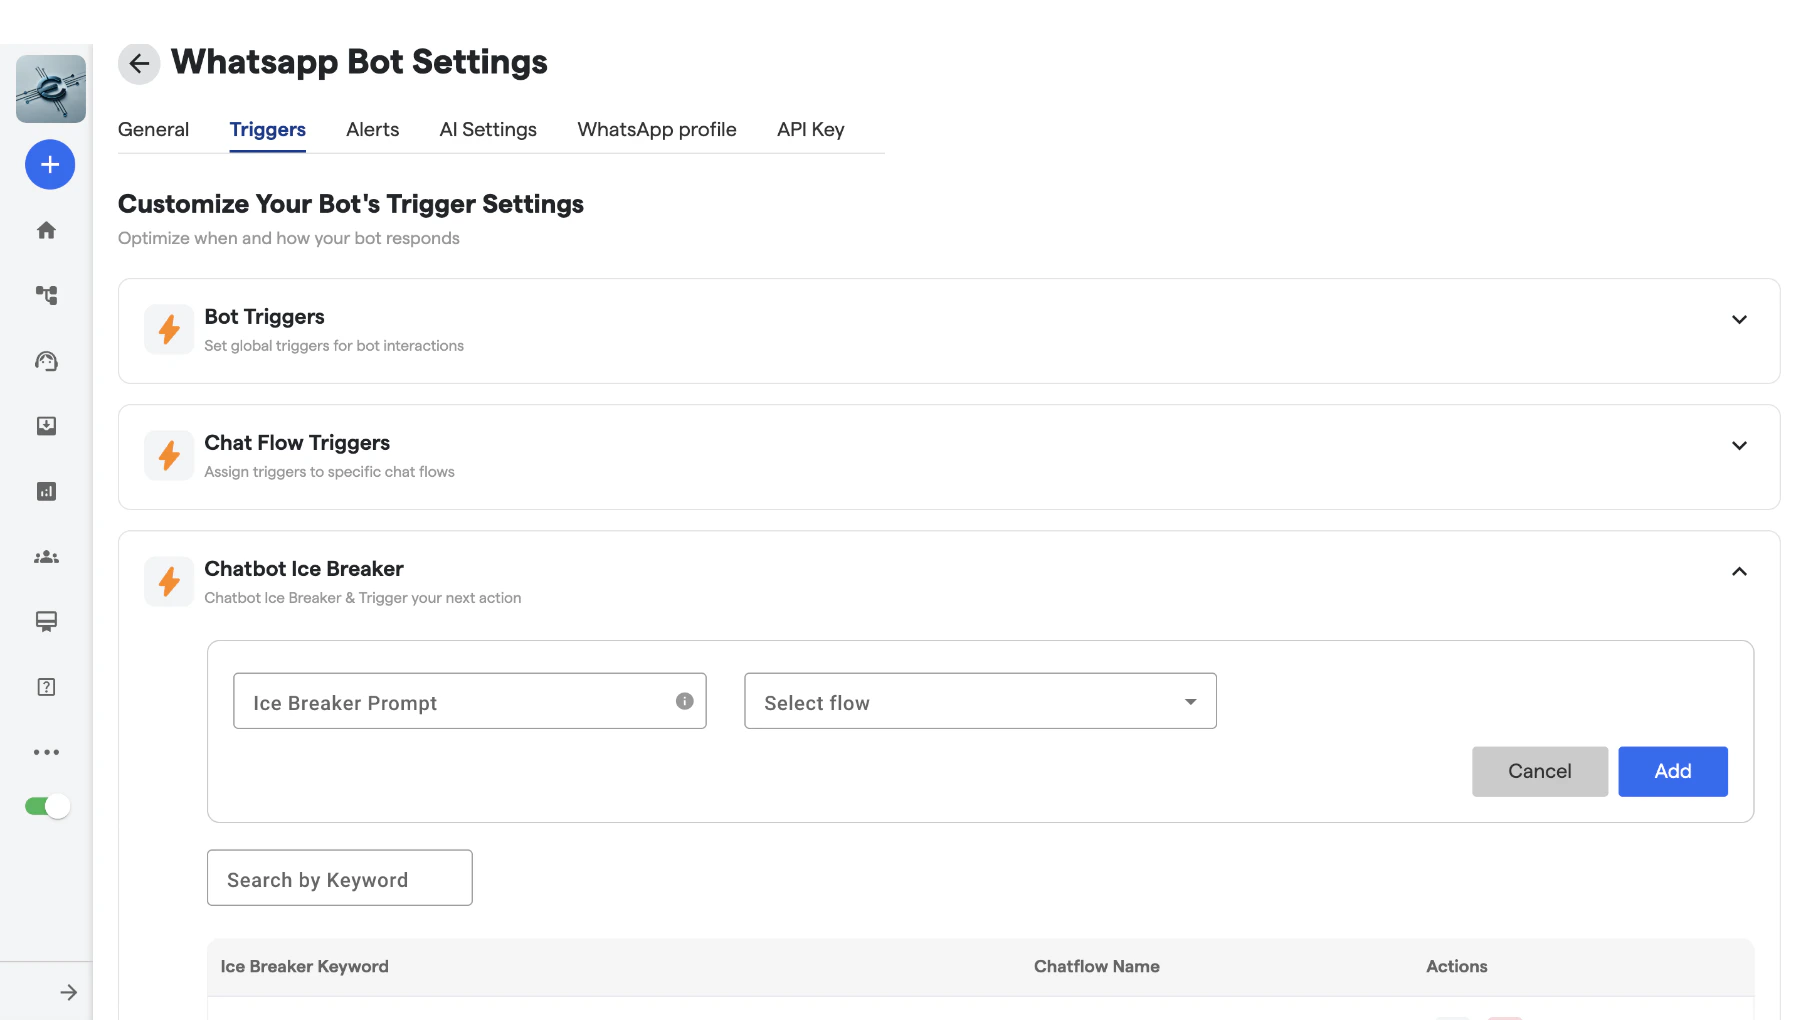Click the Search by Keyword field
The height and width of the screenshot is (1020, 1806).
pyautogui.click(x=340, y=878)
